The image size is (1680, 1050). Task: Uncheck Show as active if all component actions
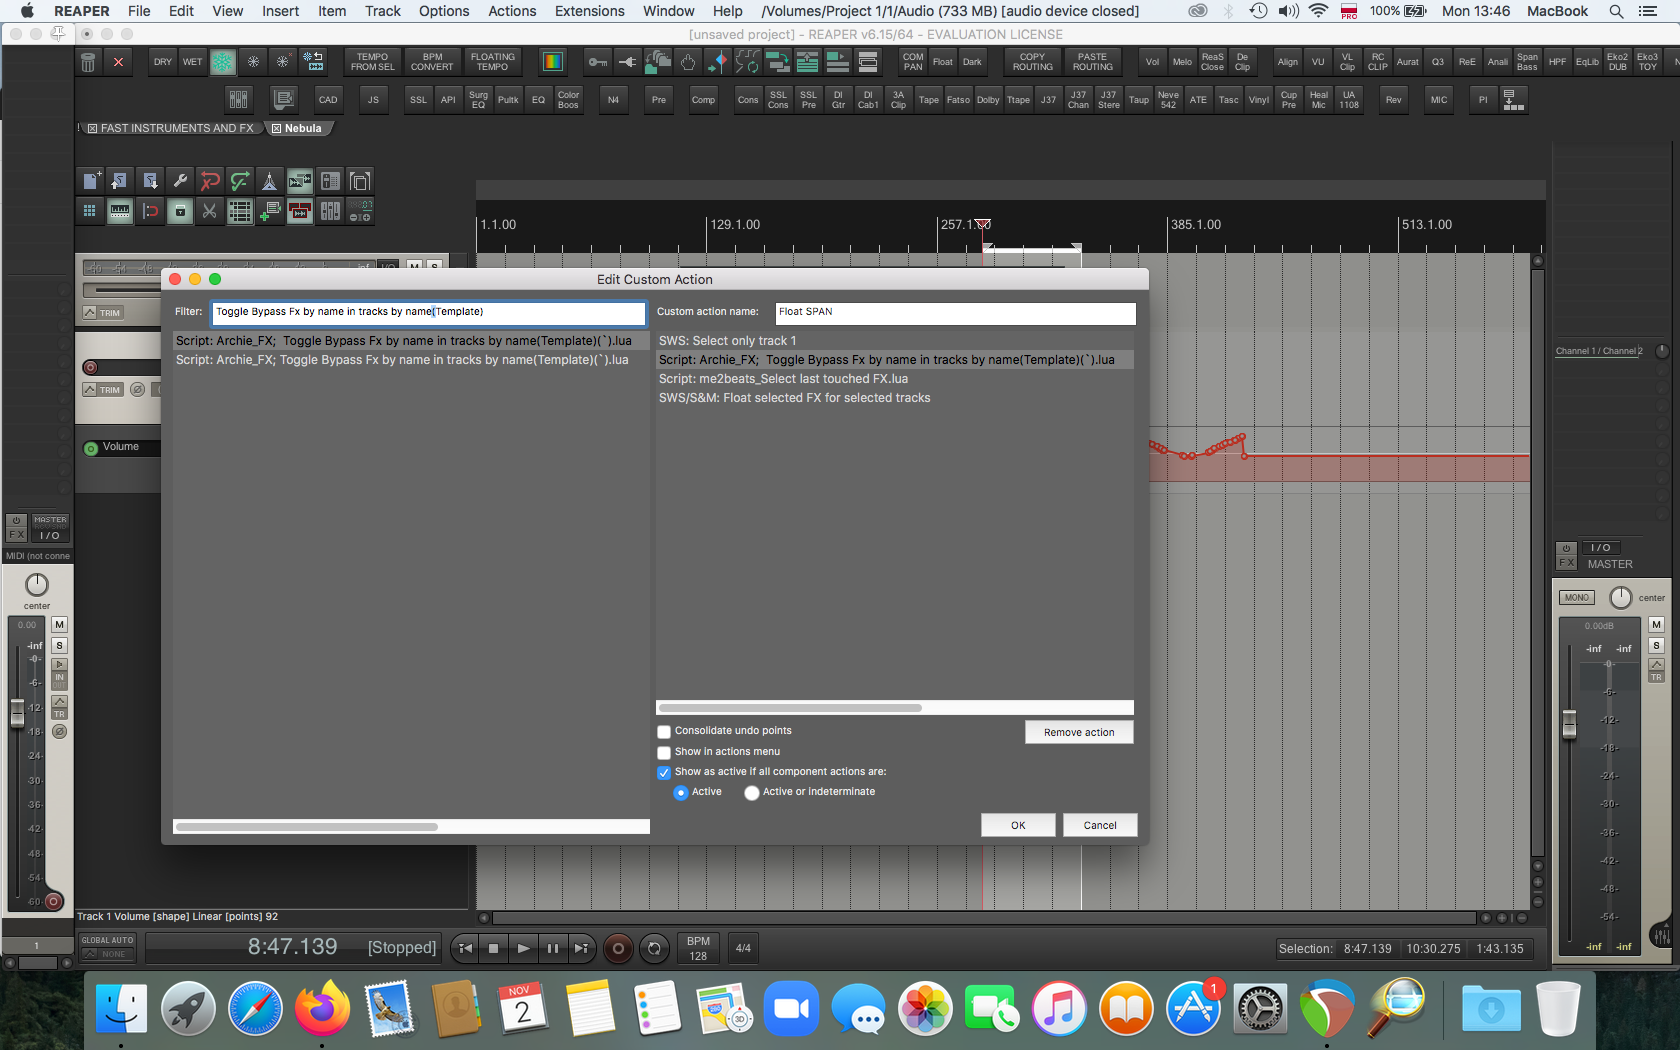click(664, 772)
